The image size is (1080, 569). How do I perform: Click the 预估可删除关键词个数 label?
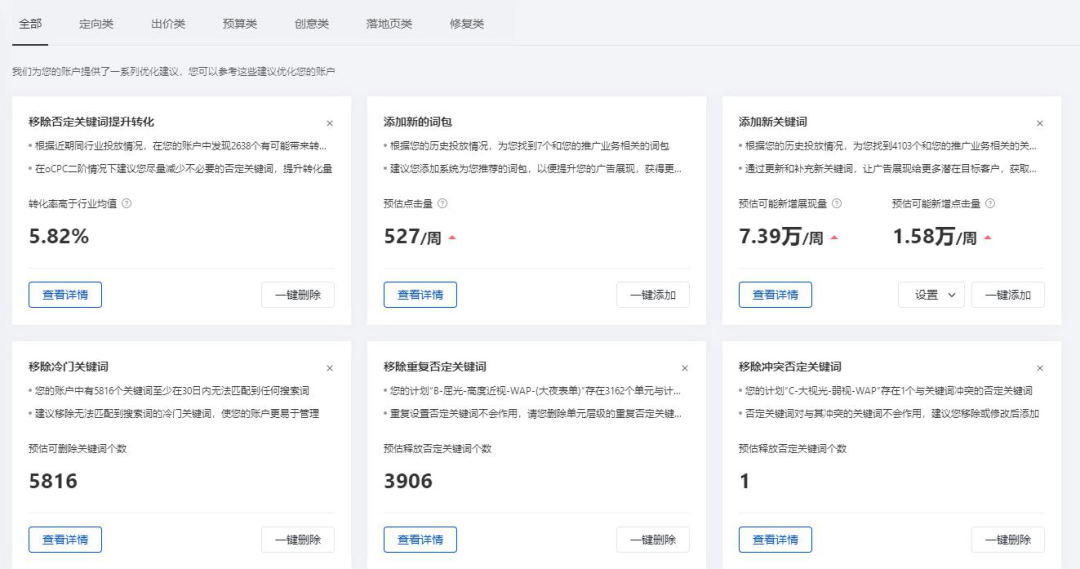78,448
